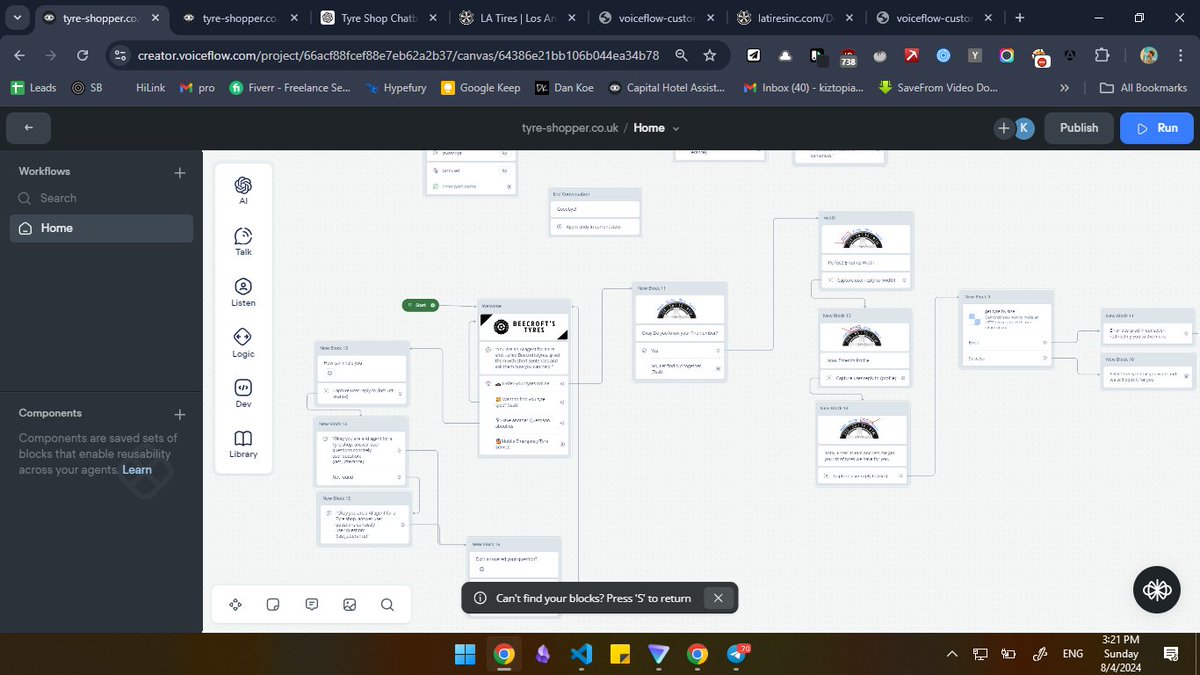Image resolution: width=1200 pixels, height=675 pixels.
Task: Open the browser Extensions puzzle icon
Action: click(x=1102, y=56)
